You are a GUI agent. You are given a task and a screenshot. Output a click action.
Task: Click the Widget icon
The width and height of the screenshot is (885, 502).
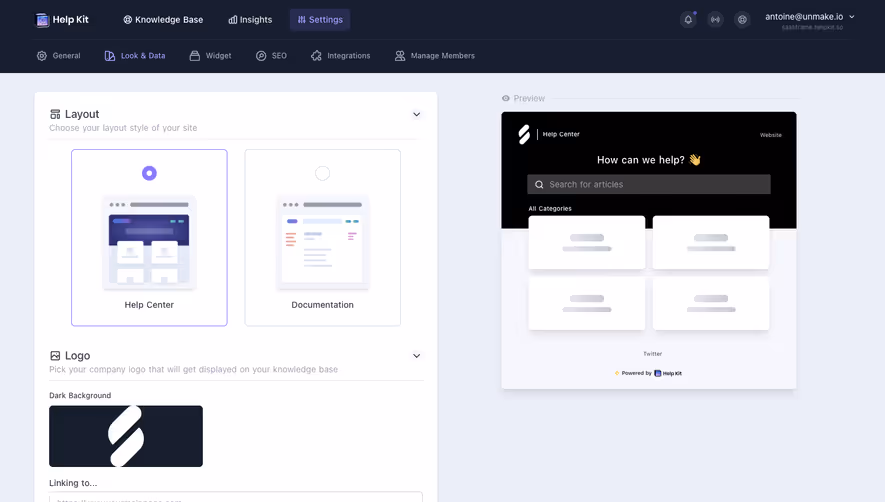click(195, 56)
